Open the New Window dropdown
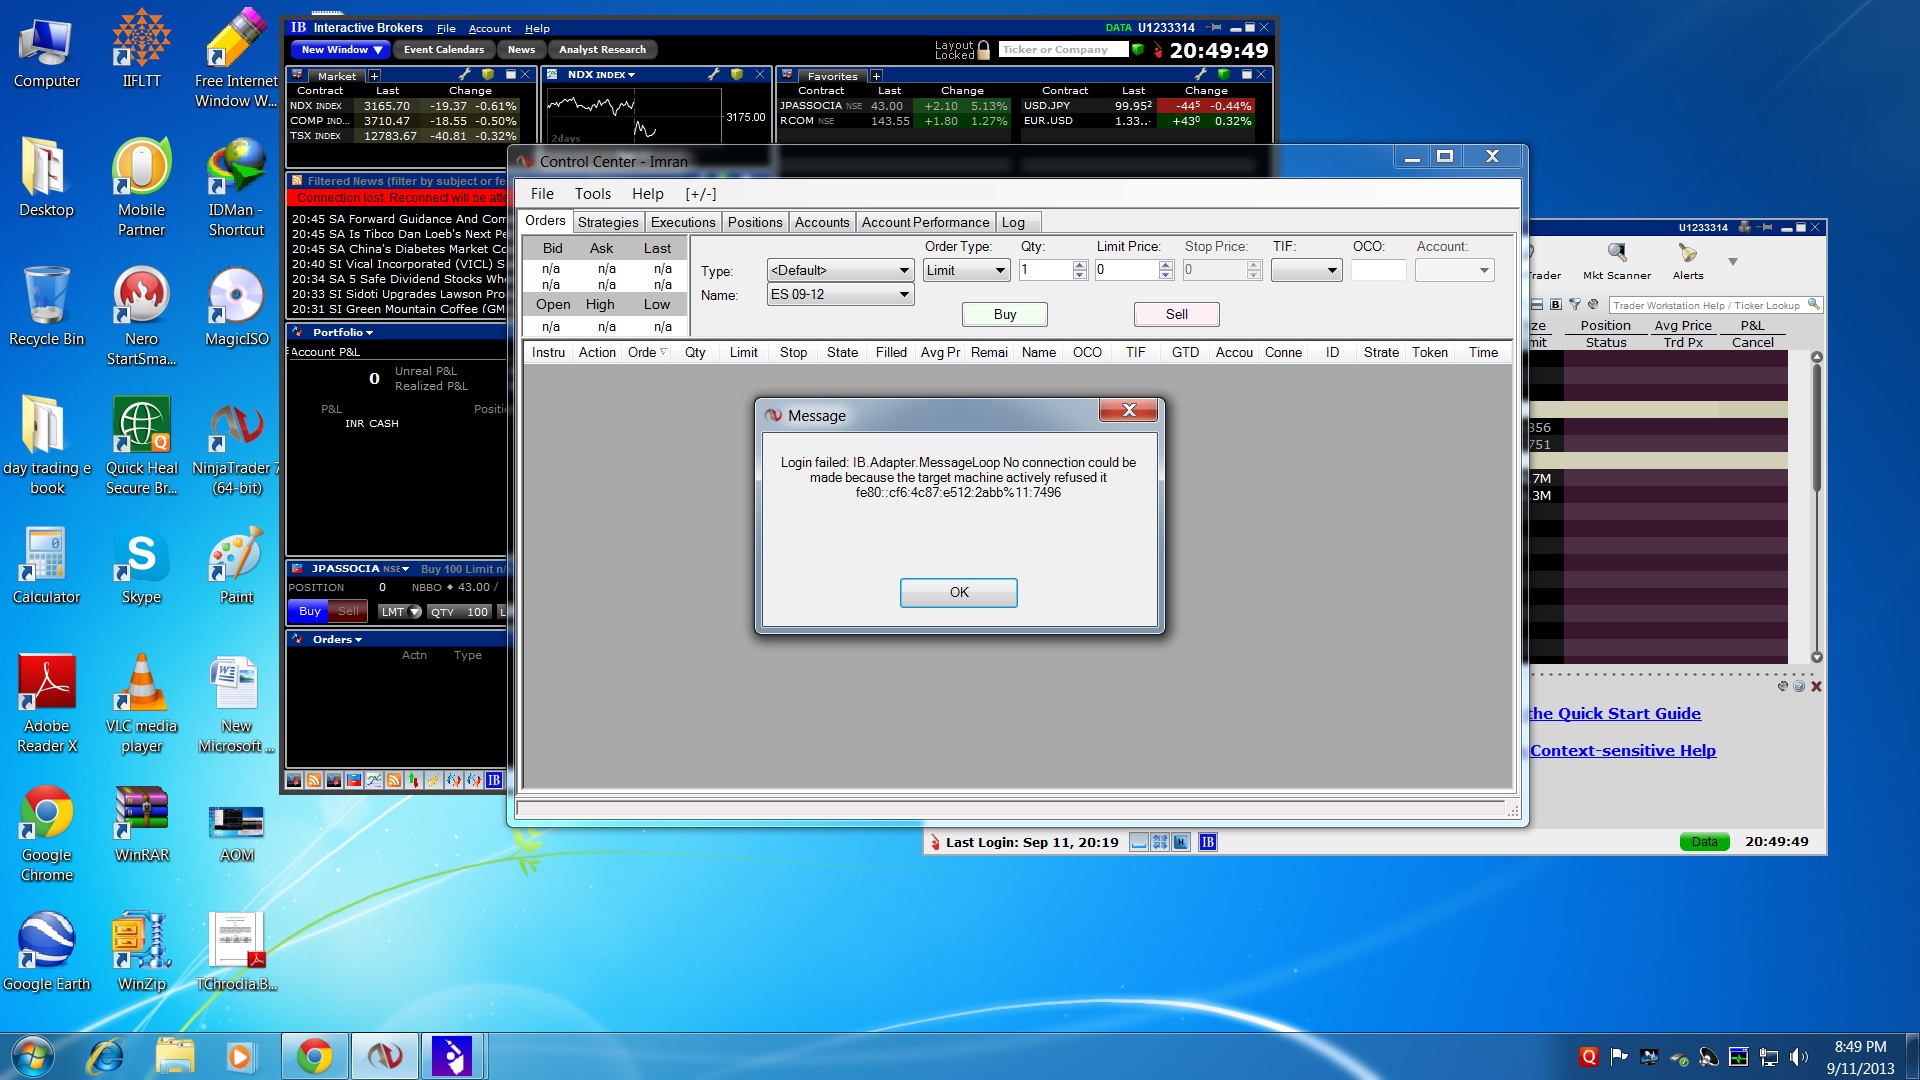 341,49
